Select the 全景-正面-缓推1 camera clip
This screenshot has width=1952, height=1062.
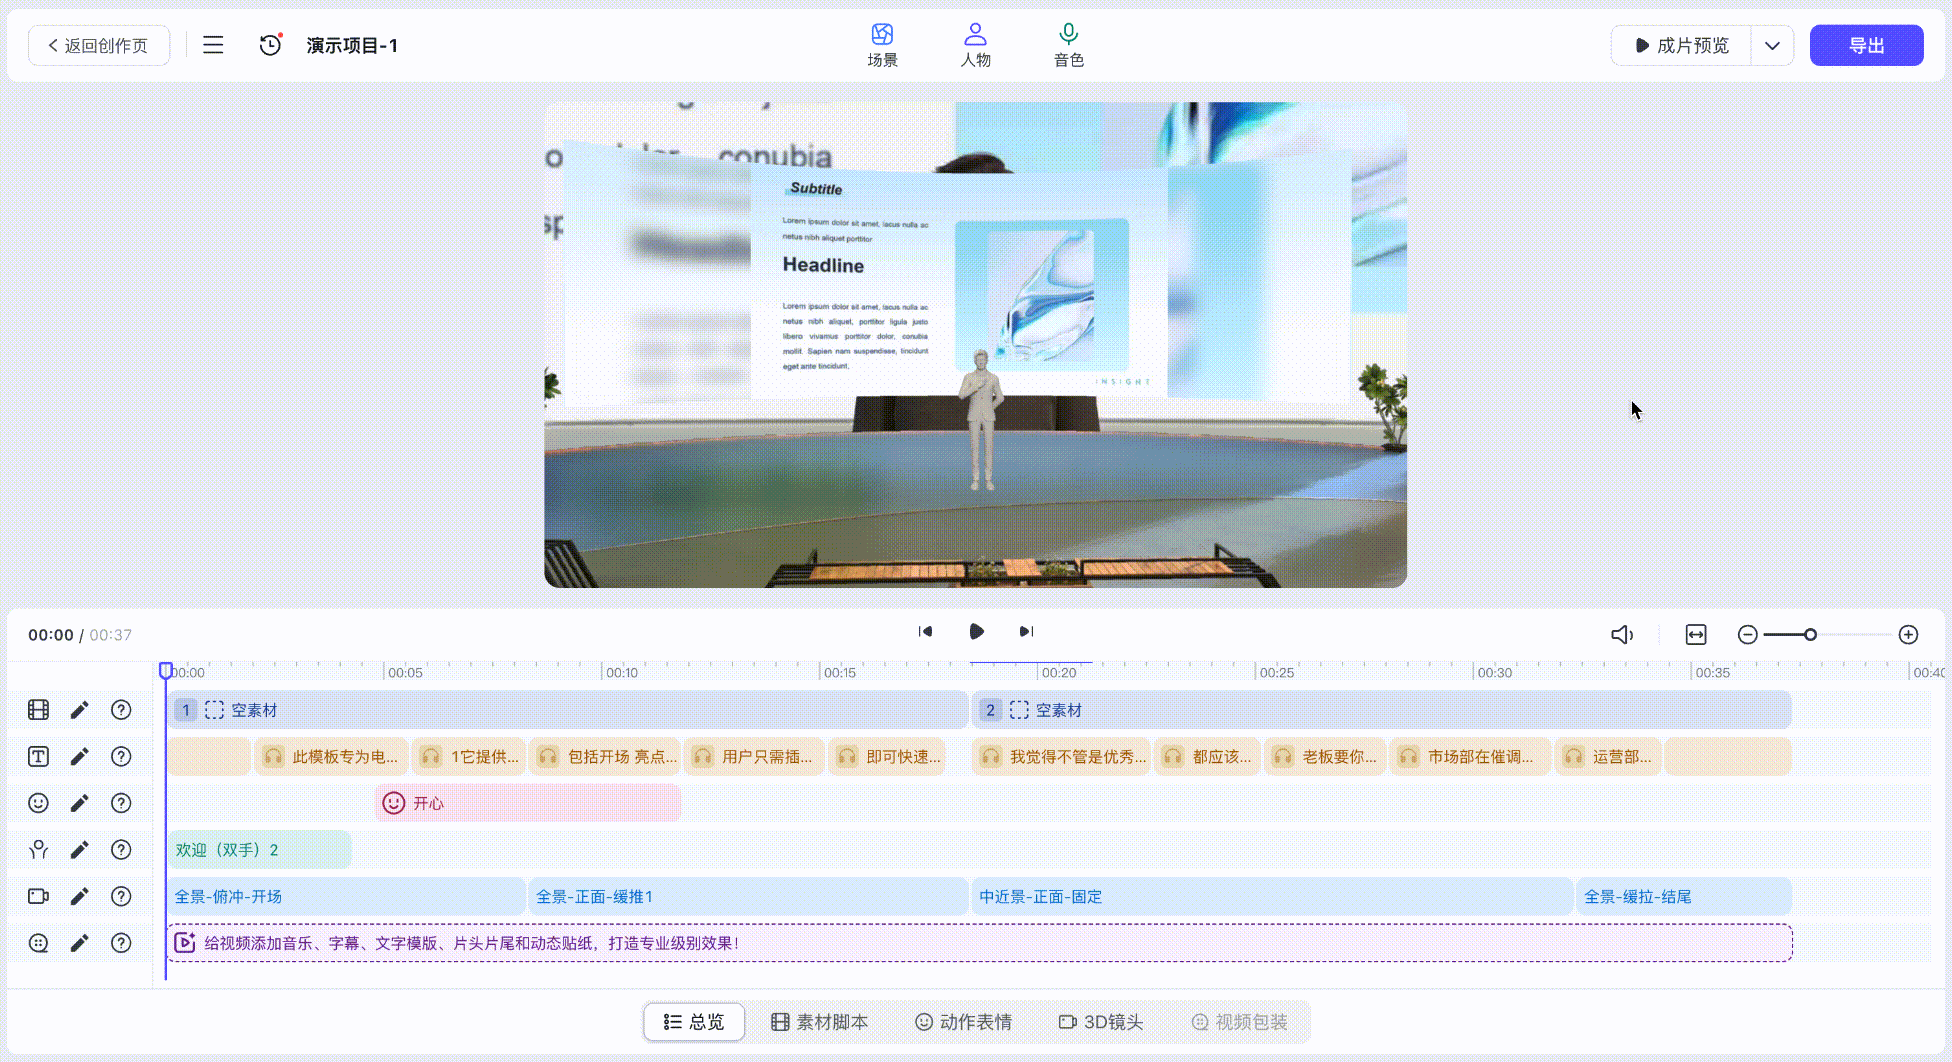(x=748, y=897)
